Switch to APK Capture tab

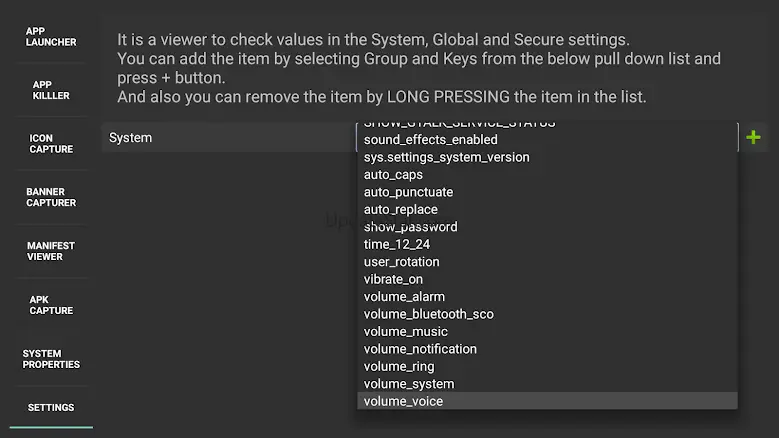[51, 305]
